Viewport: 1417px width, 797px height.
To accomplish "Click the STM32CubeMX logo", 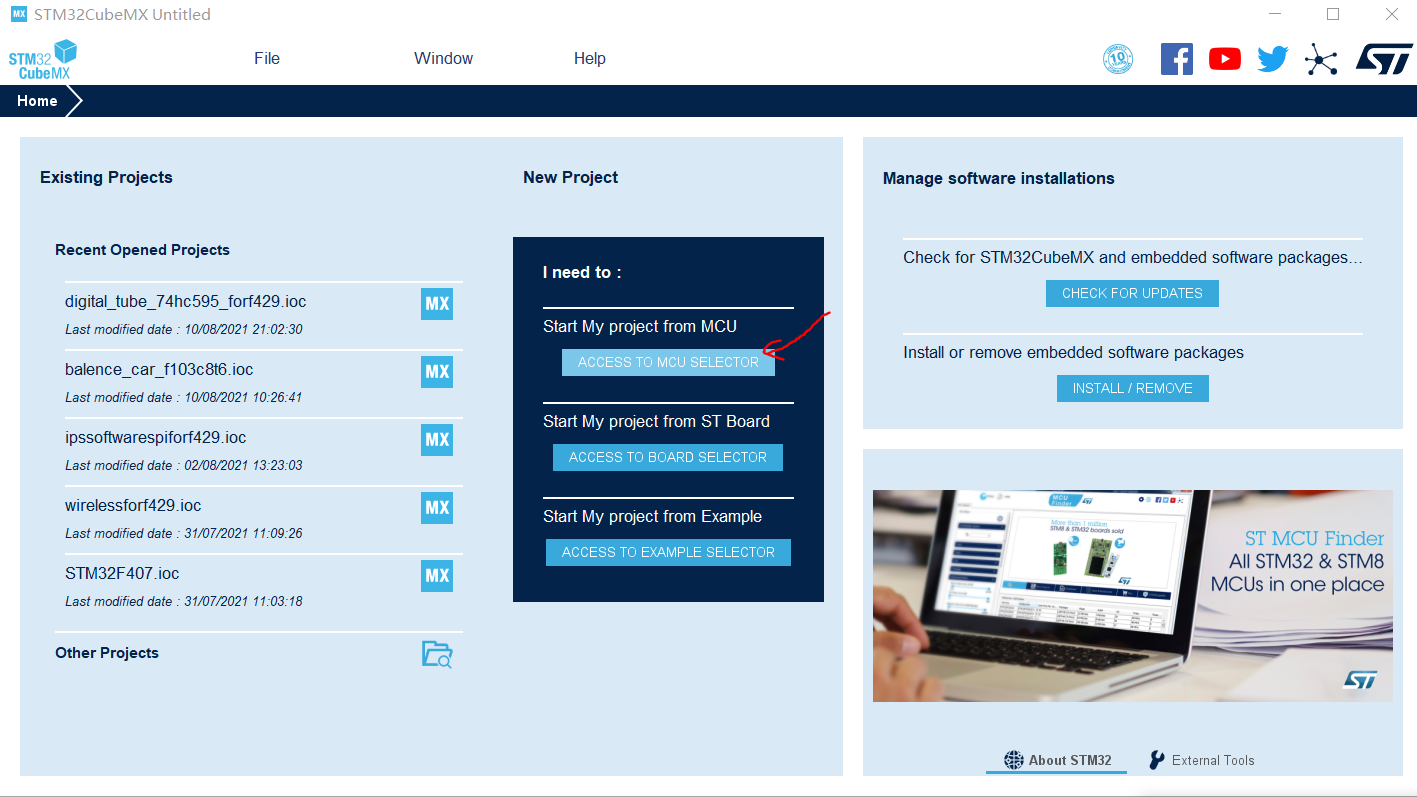I will click(x=42, y=60).
